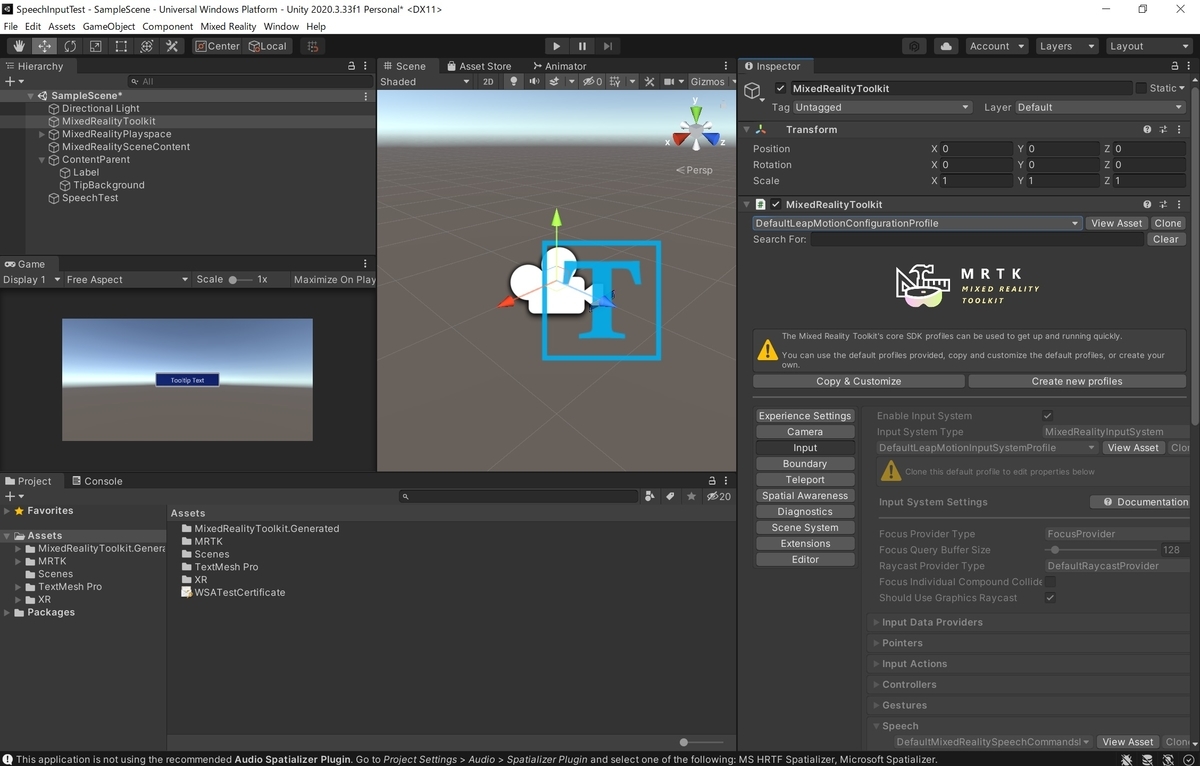Toggle scene effects icon
Image resolution: width=1200 pixels, height=766 pixels.
tap(554, 82)
